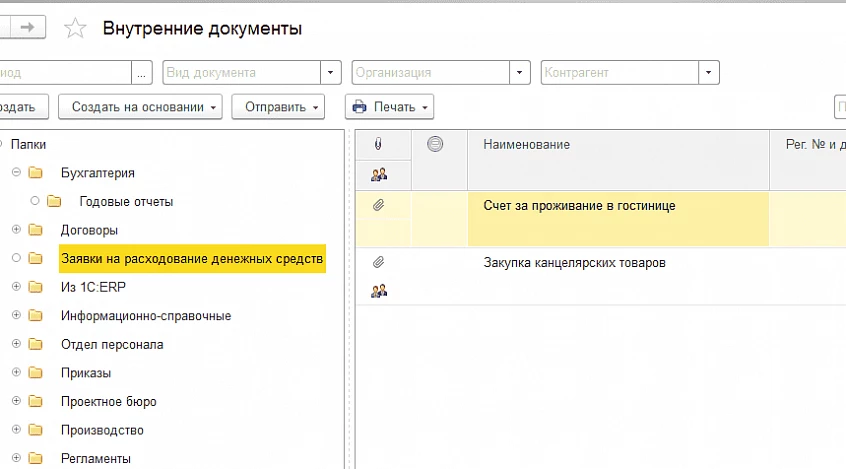Click the Отдел персонала folder icon

[x=36, y=344]
